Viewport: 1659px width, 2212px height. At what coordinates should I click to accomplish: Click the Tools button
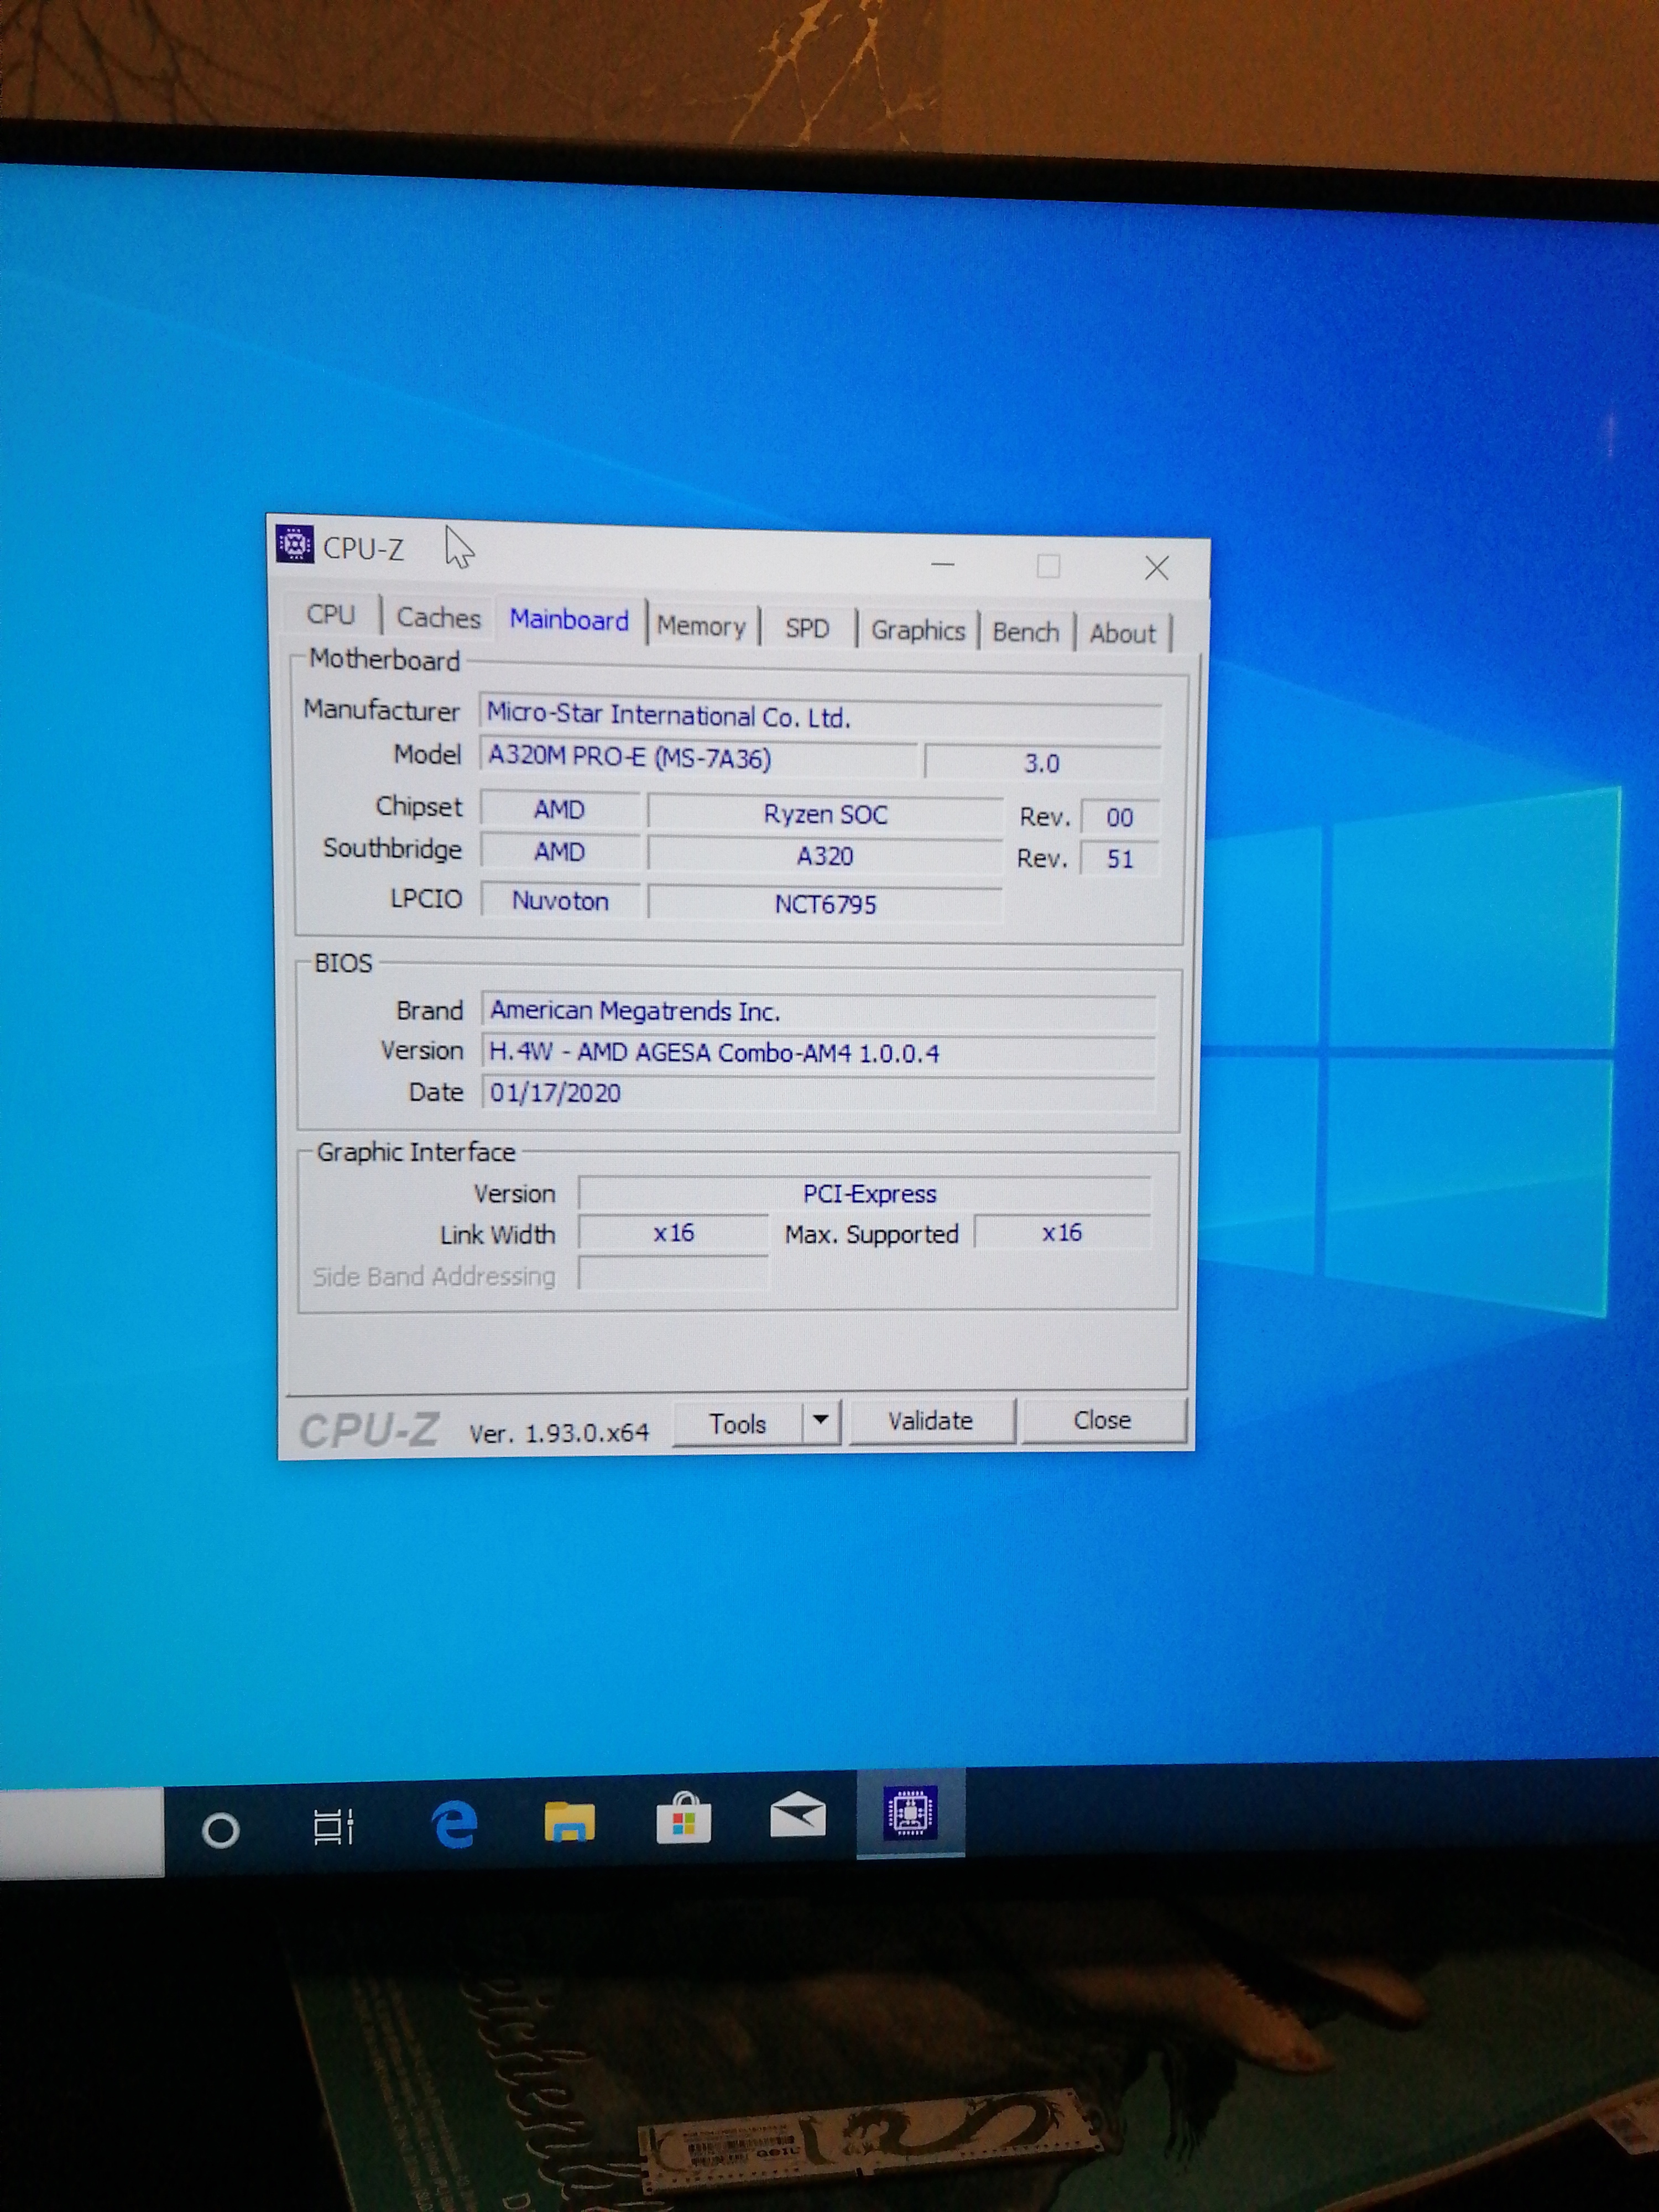[x=738, y=1424]
